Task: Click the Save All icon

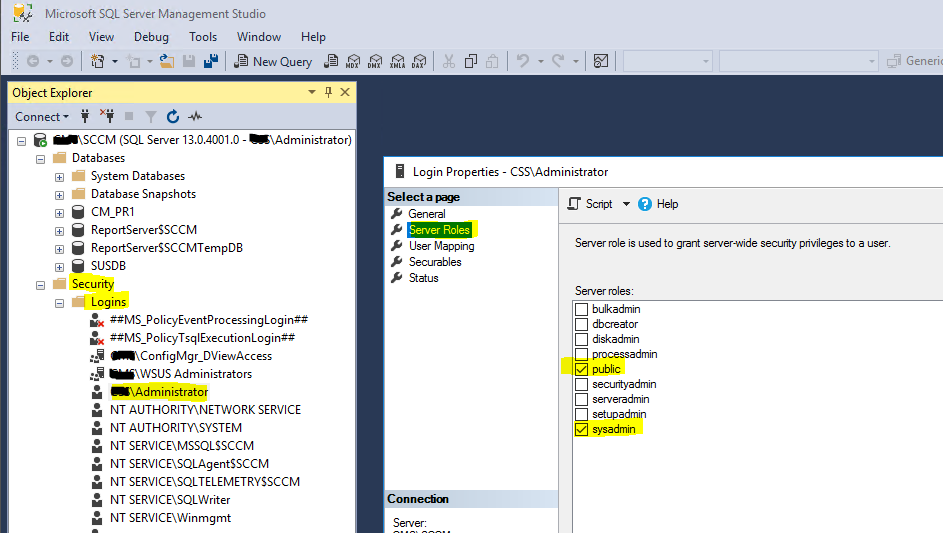Action: coord(210,61)
